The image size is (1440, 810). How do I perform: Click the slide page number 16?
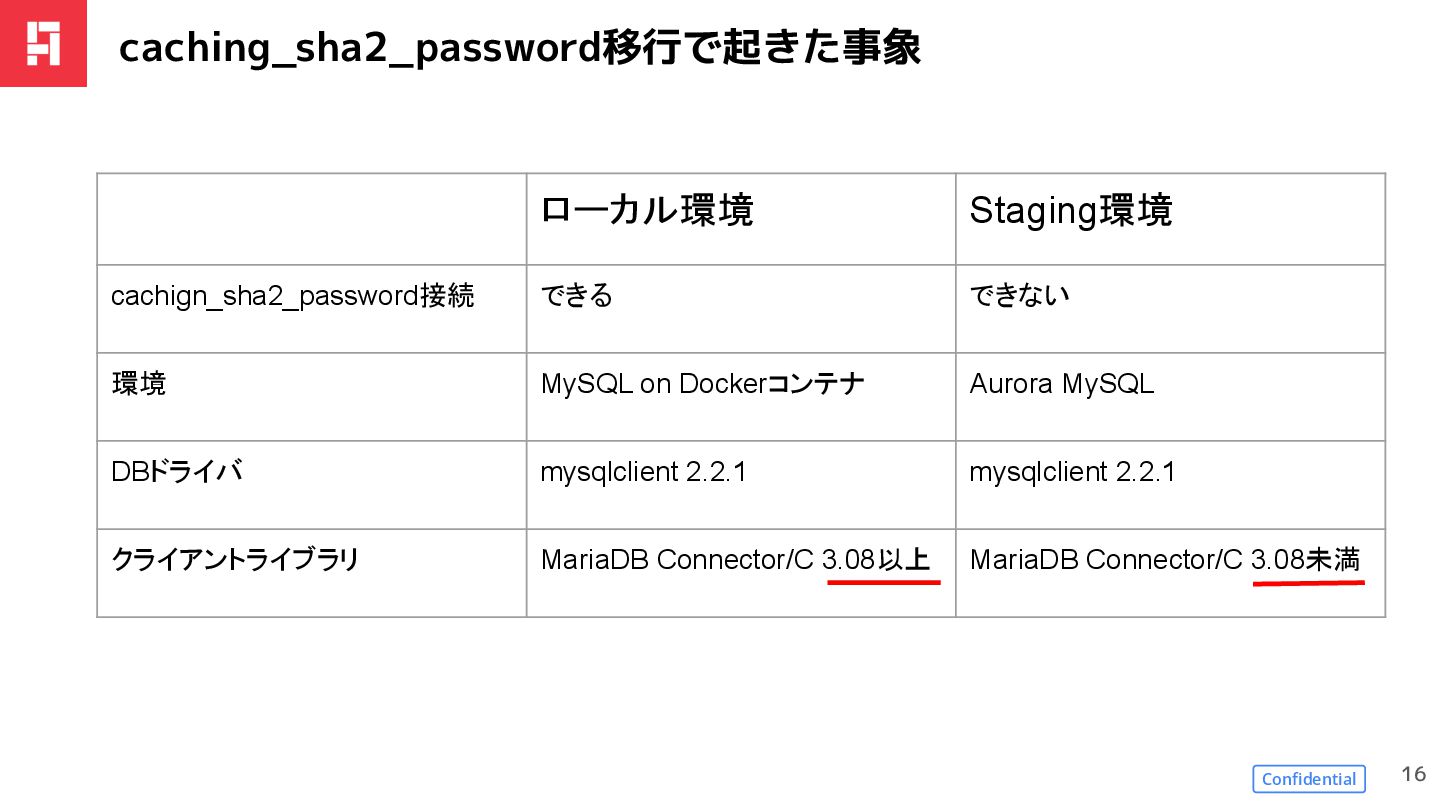click(x=1413, y=774)
